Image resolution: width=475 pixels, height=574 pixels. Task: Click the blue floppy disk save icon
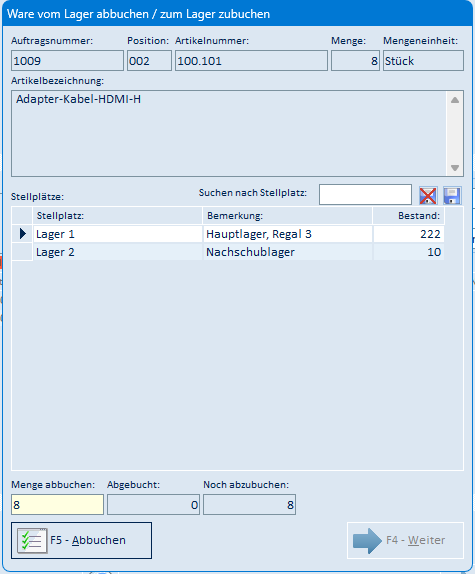(x=452, y=195)
